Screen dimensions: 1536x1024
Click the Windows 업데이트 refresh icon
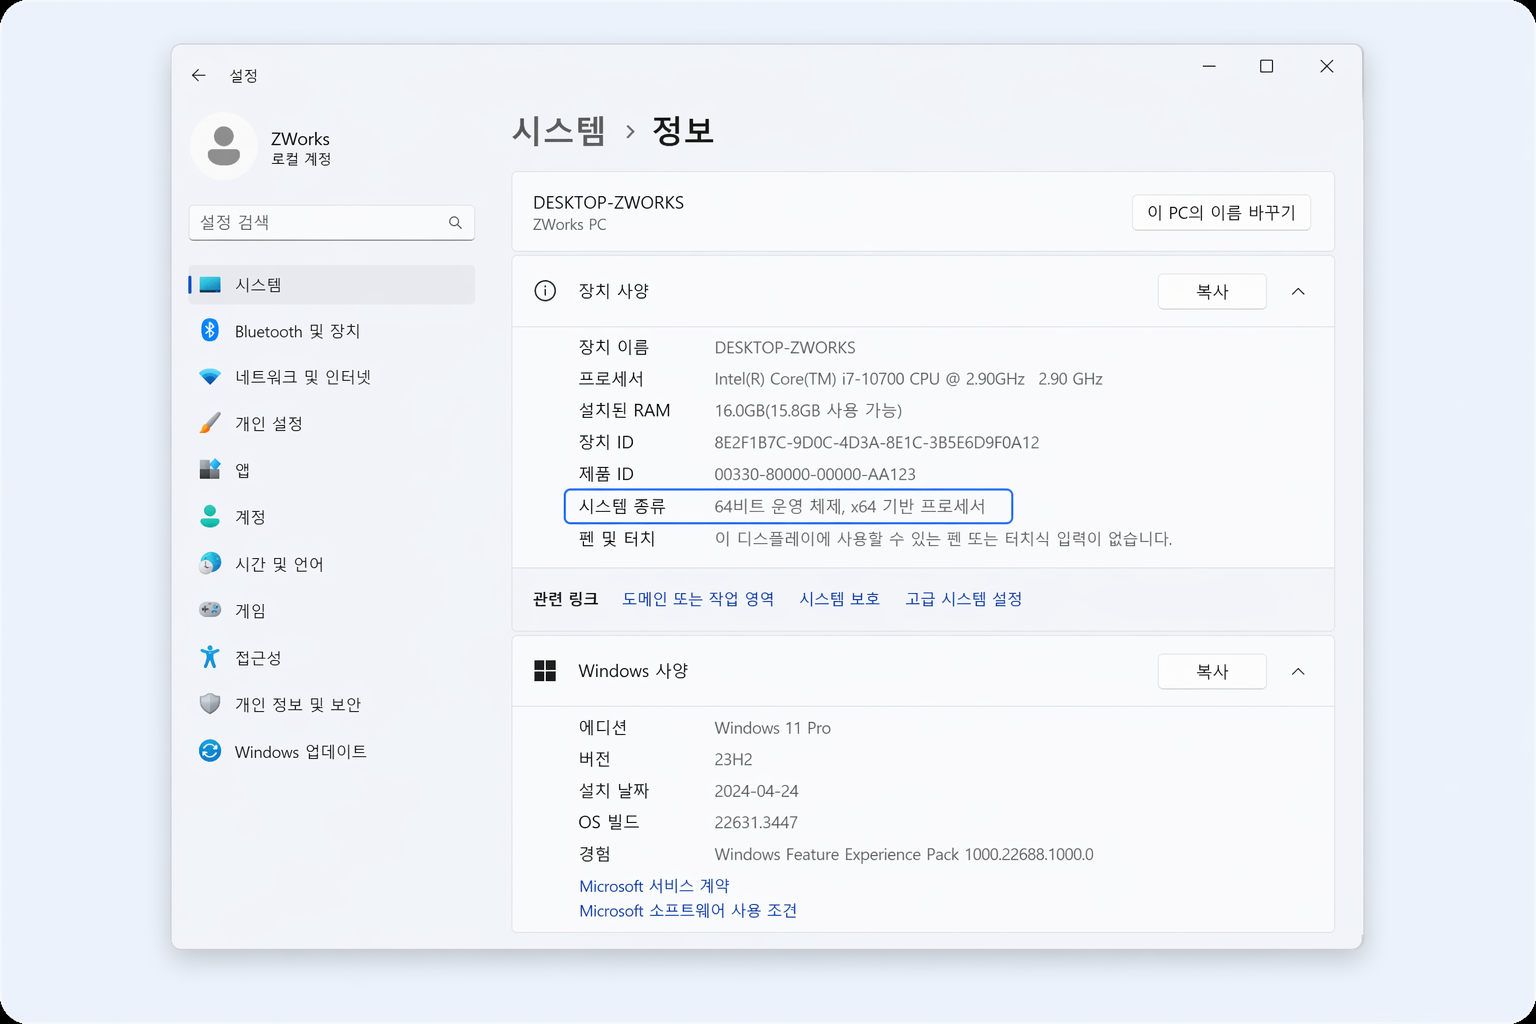(x=210, y=751)
